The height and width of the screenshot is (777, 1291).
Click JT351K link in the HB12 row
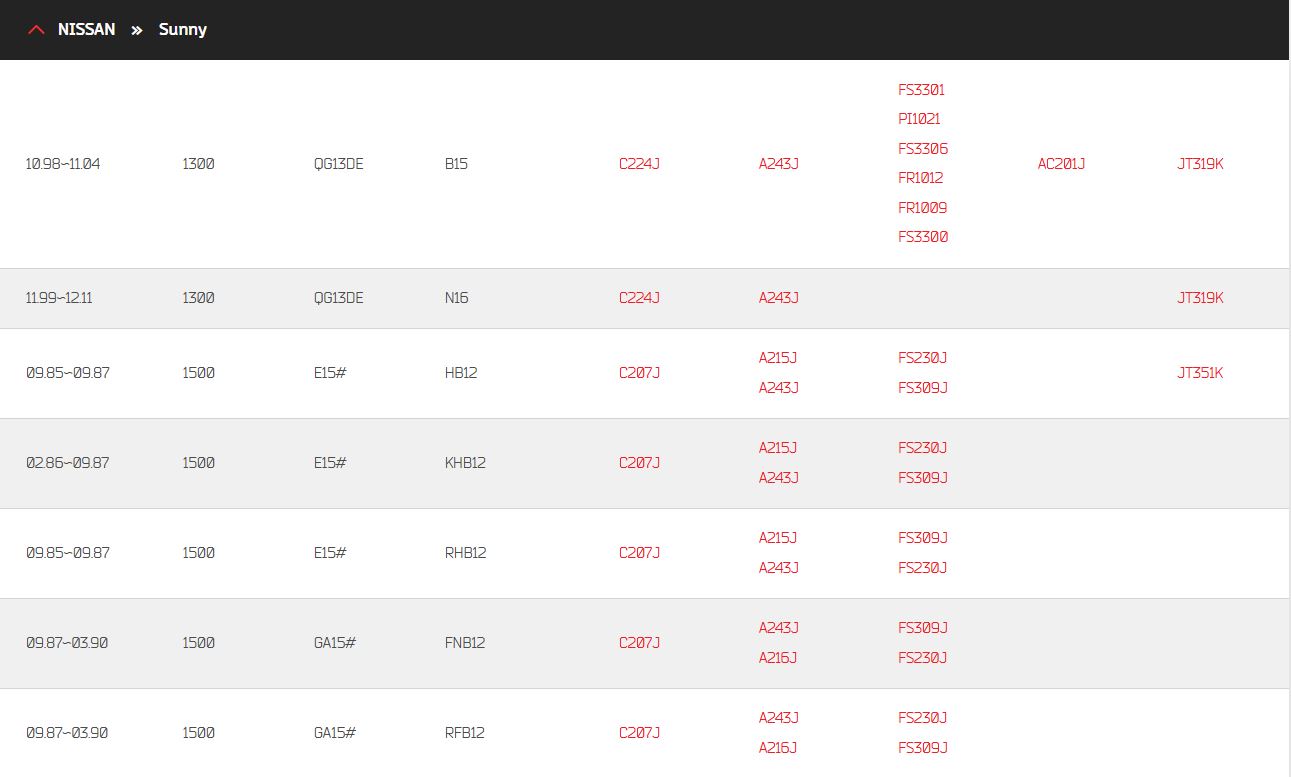pos(1200,373)
